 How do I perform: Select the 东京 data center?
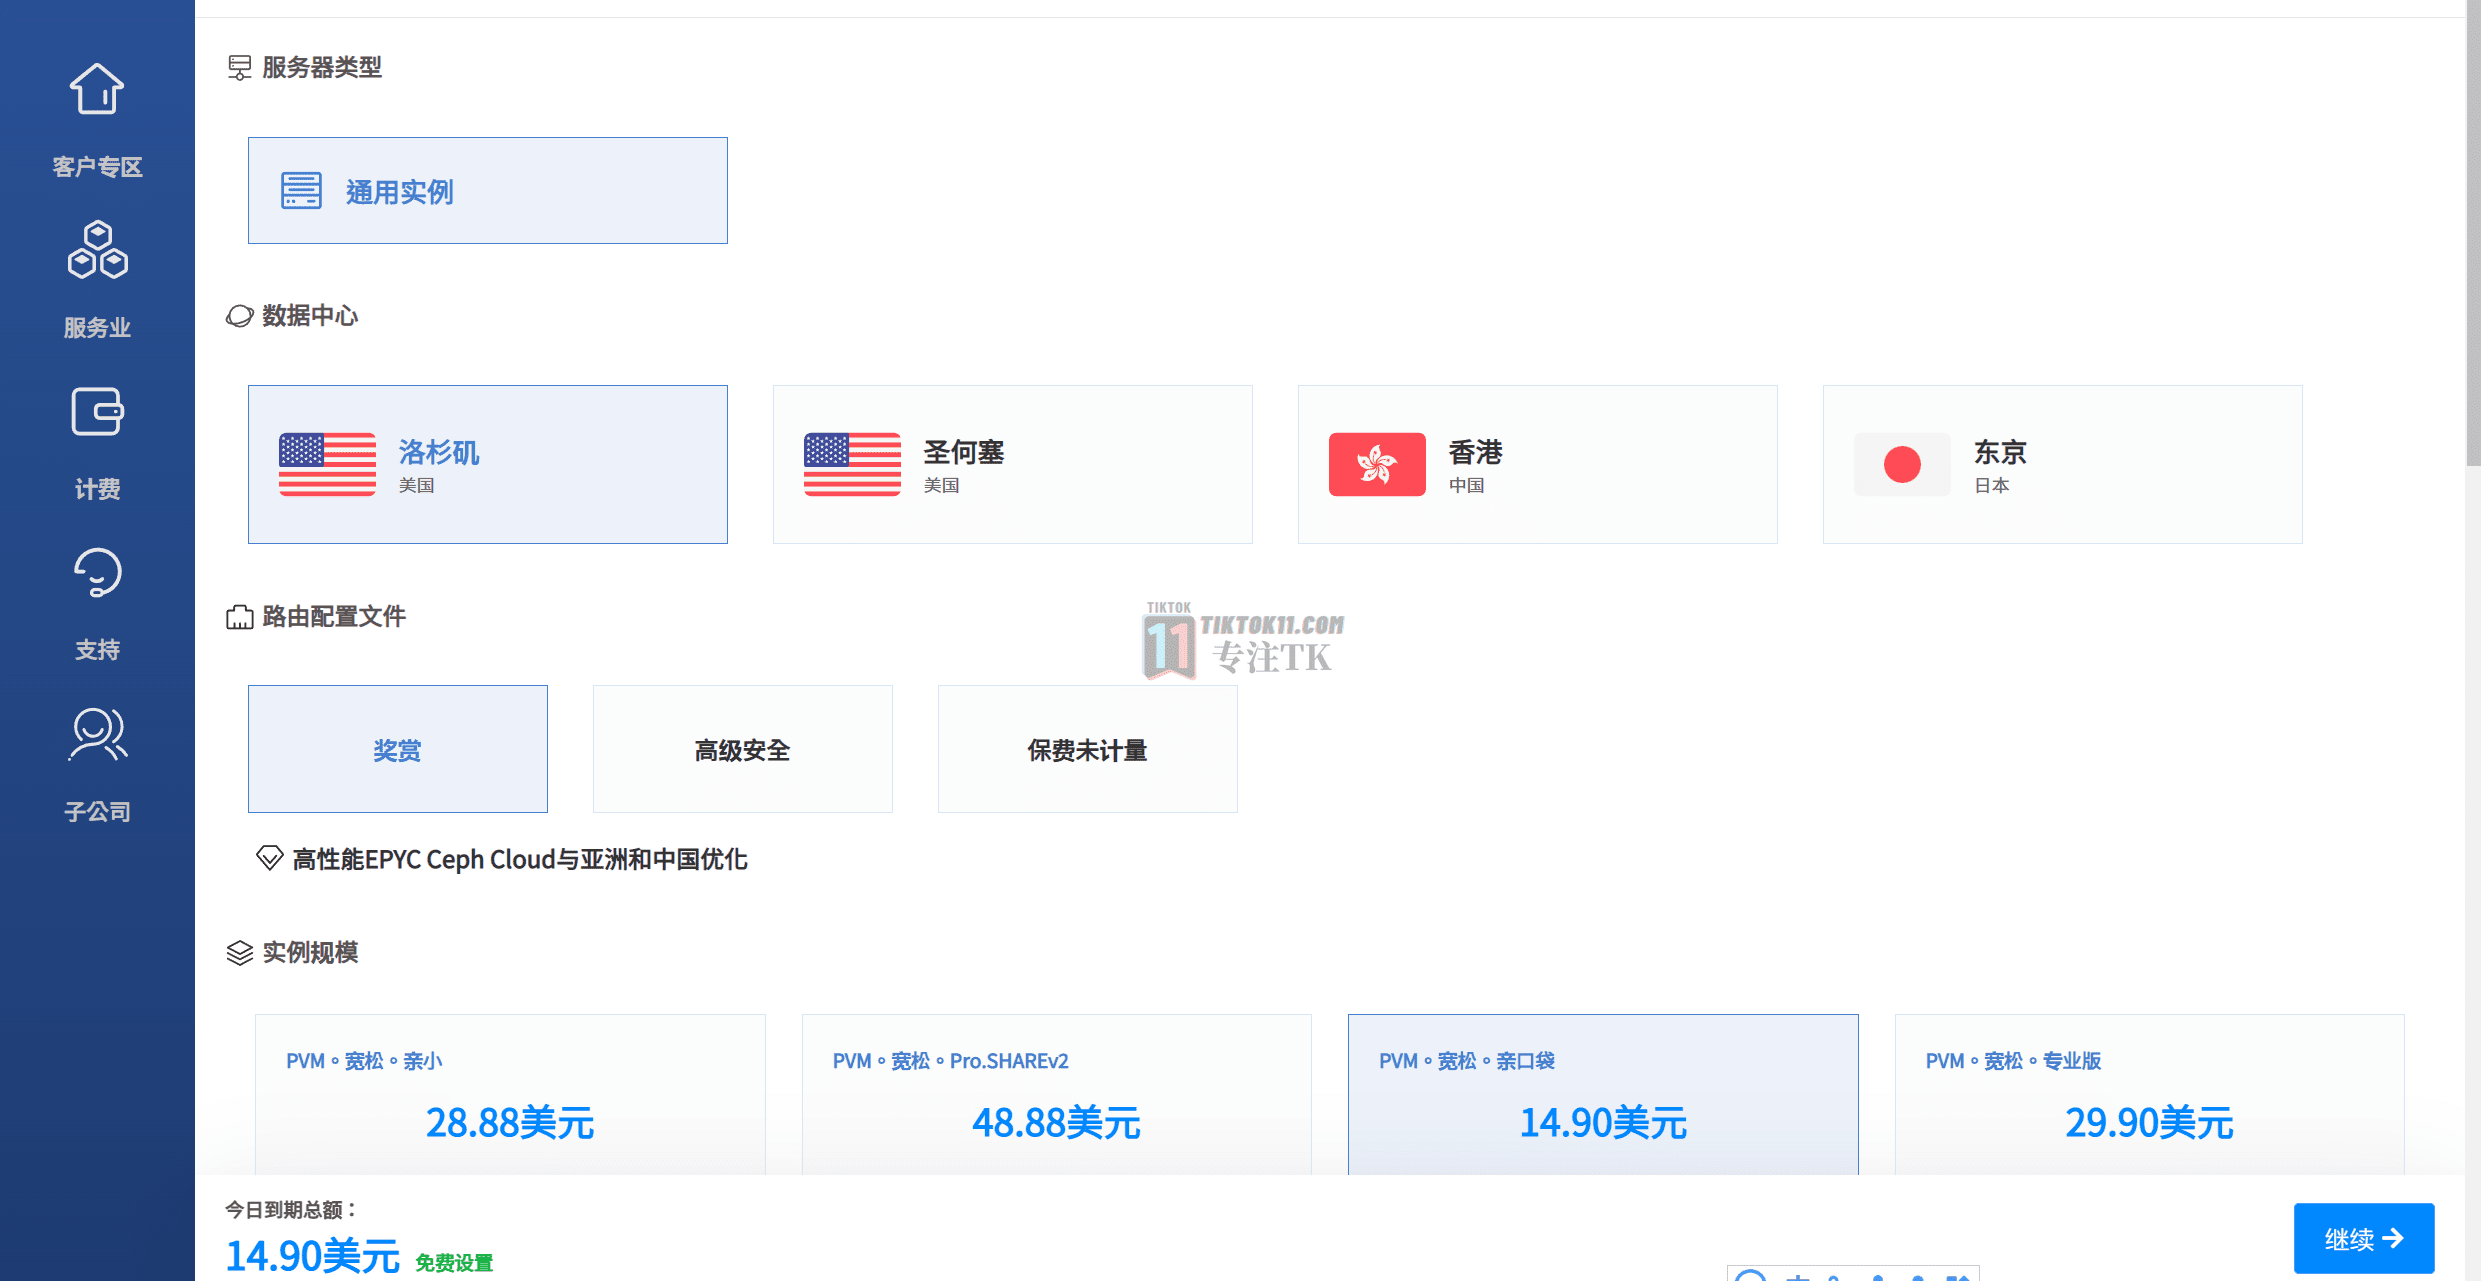pyautogui.click(x=2062, y=463)
